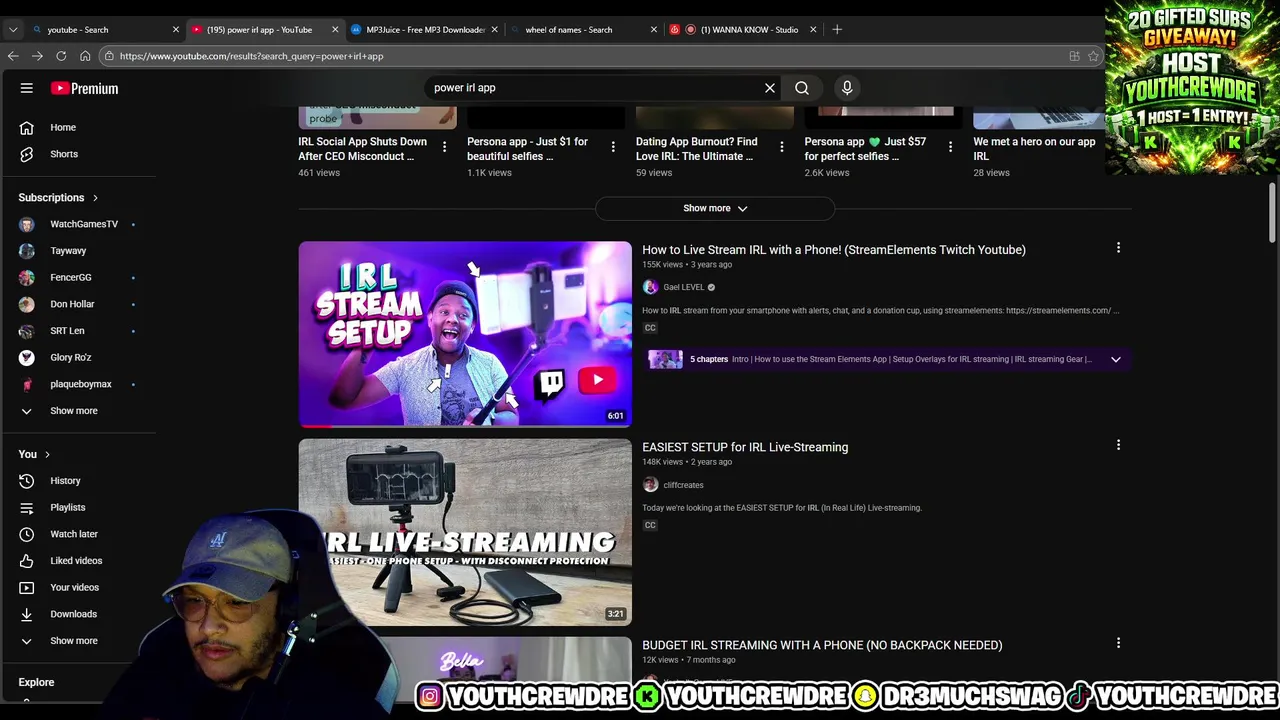Viewport: 1280px width, 720px height.
Task: Open Gael LEVEL channel name
Action: 684,287
